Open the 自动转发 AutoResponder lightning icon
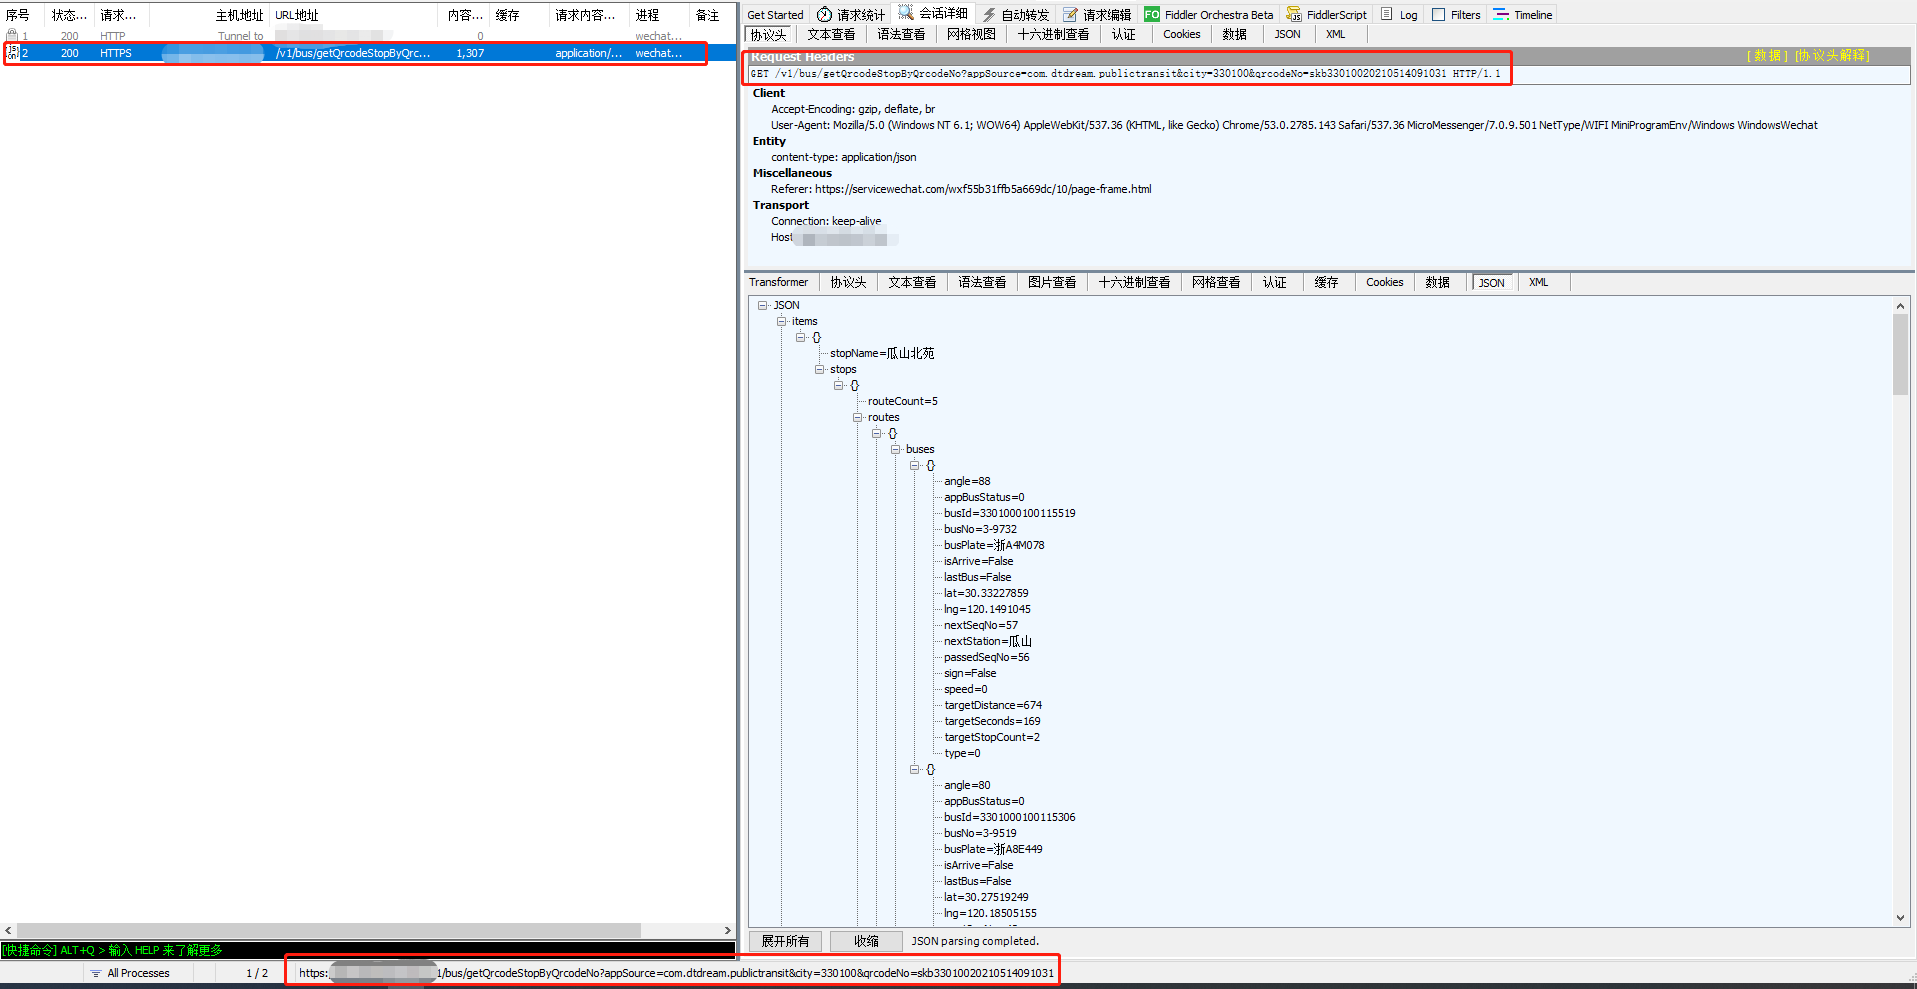The height and width of the screenshot is (989, 1917). click(989, 14)
